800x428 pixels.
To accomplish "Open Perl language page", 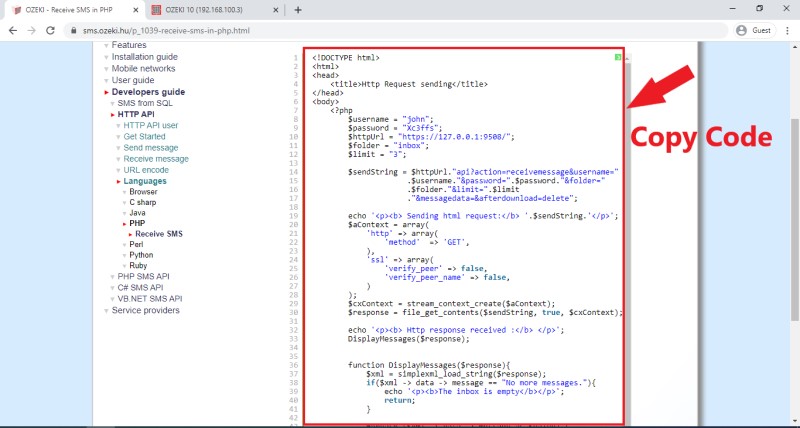I will tap(136, 244).
